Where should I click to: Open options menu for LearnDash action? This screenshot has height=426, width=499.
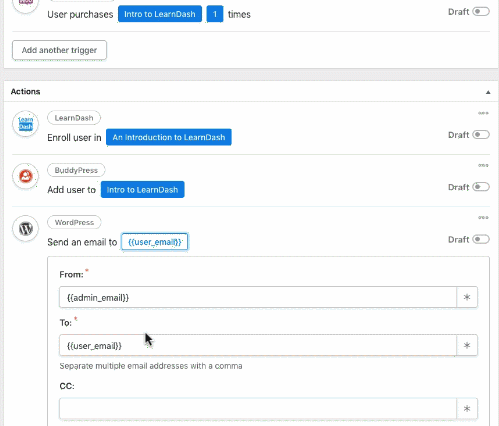coord(483,113)
